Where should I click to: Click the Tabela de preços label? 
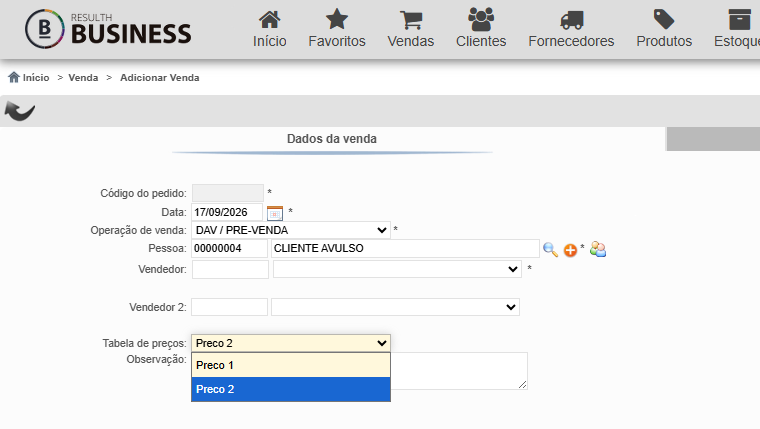[x=144, y=343]
